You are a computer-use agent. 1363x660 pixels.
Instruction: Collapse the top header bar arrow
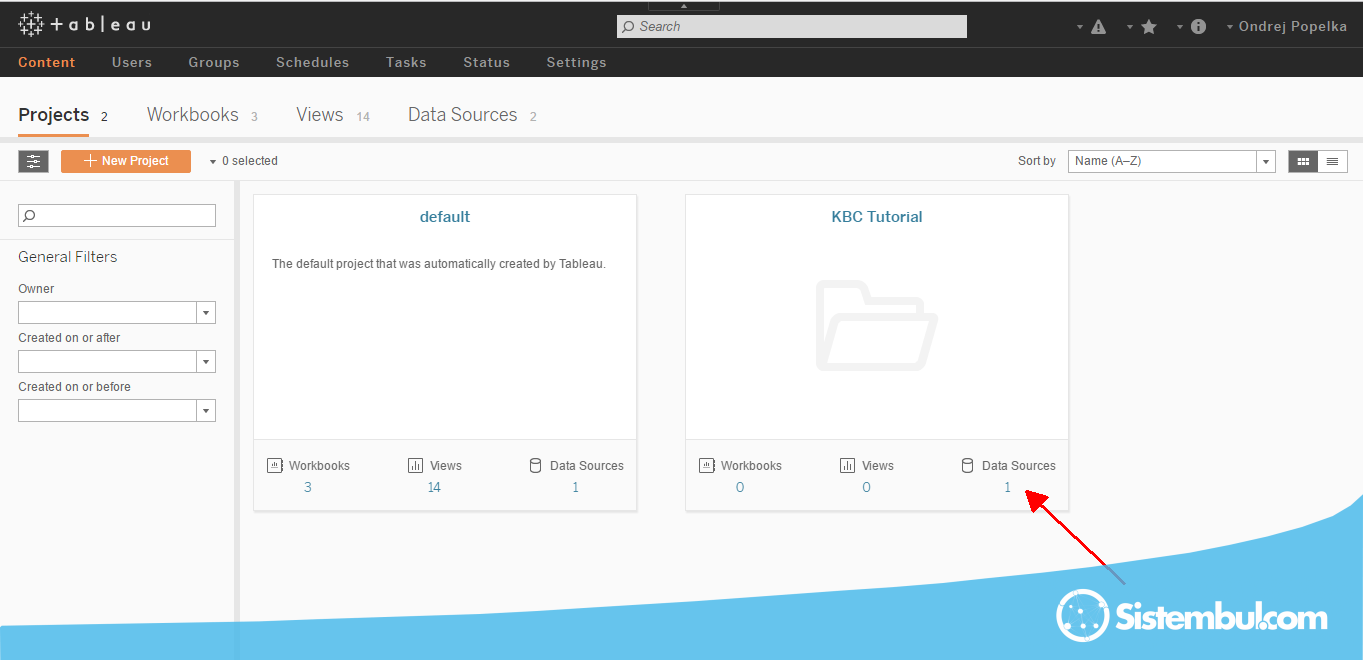(x=684, y=5)
